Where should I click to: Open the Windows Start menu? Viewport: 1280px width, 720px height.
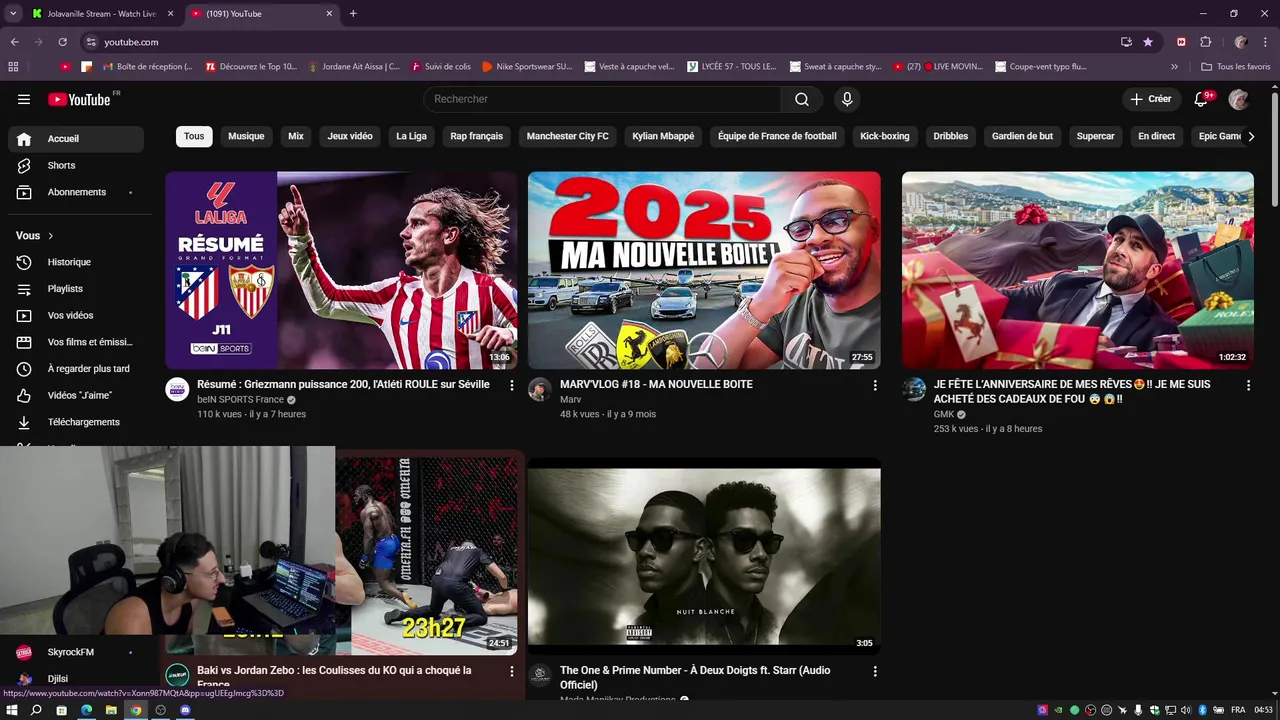12,710
